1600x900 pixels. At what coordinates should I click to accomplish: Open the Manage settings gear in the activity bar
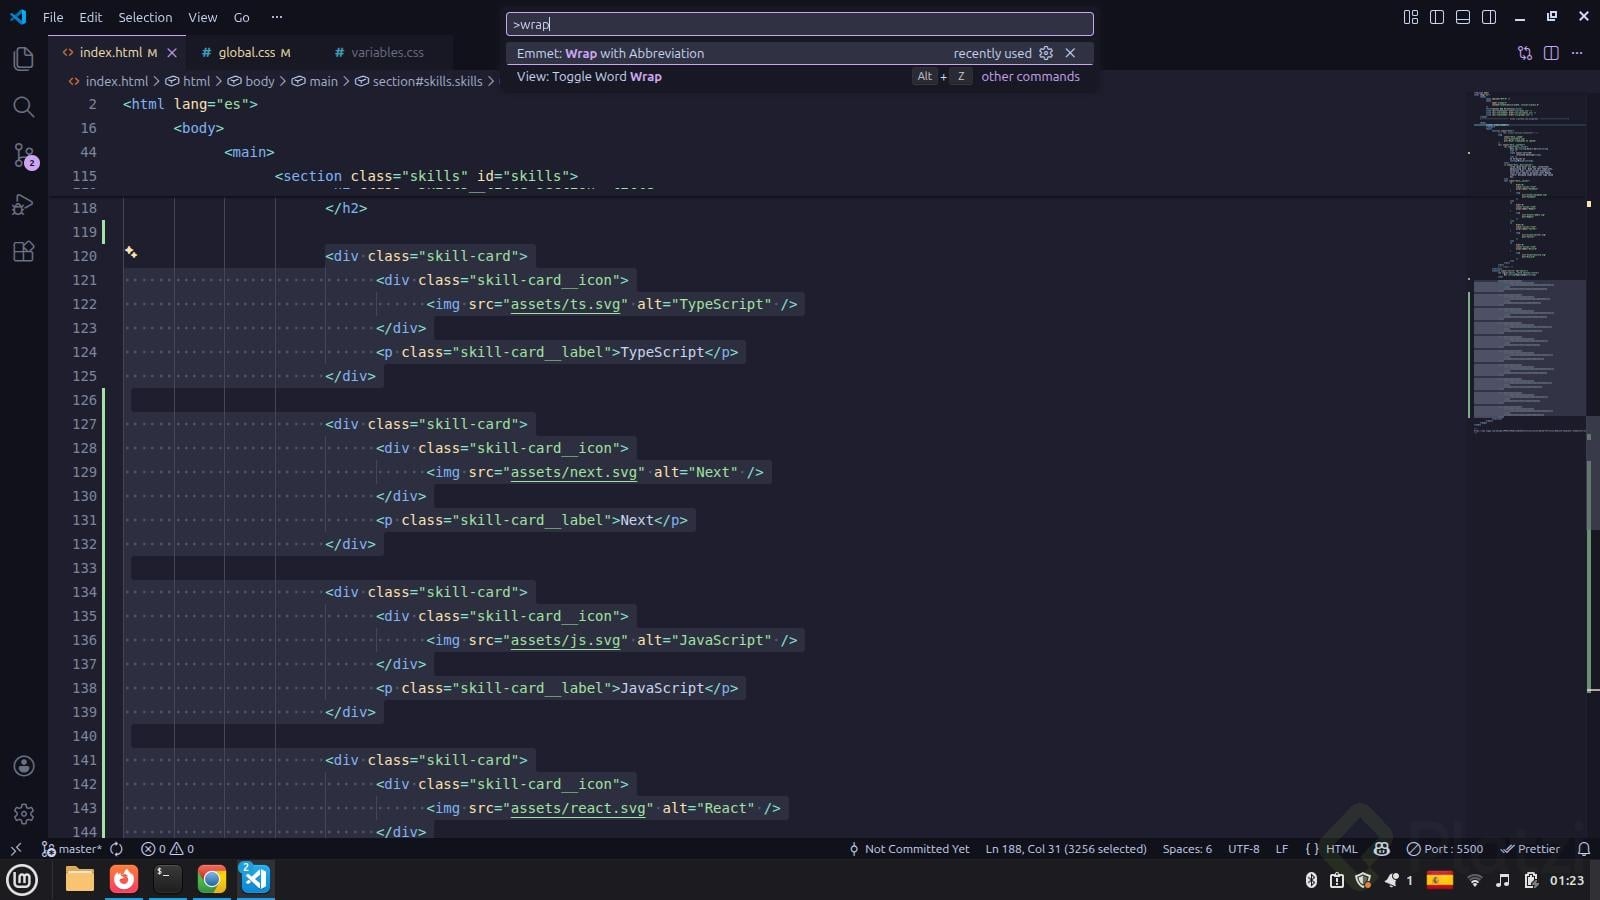tap(24, 814)
